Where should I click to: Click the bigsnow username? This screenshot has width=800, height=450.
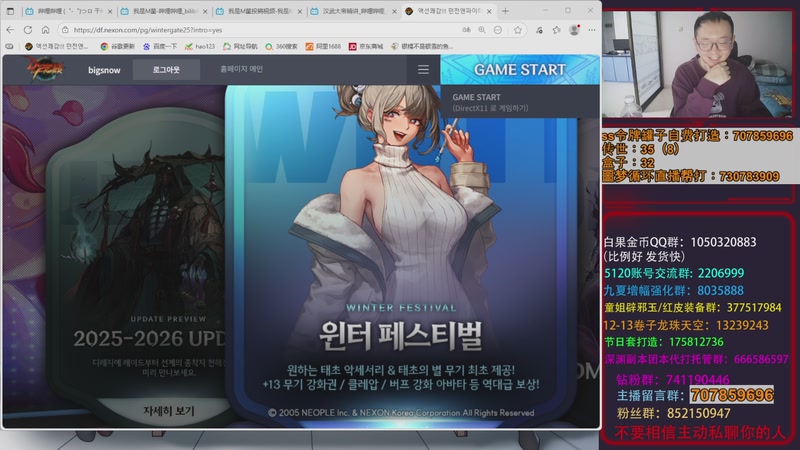coord(104,70)
